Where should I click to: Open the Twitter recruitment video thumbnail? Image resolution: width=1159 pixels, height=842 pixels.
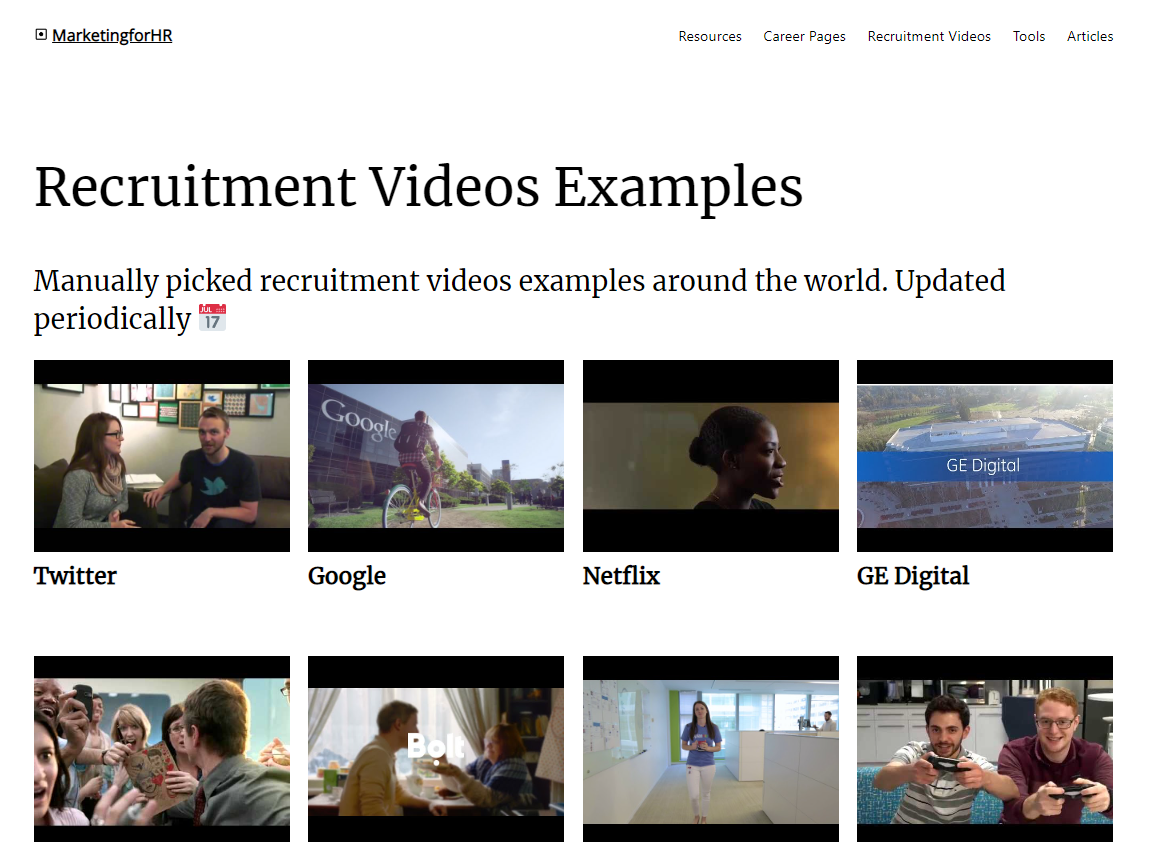pos(162,455)
